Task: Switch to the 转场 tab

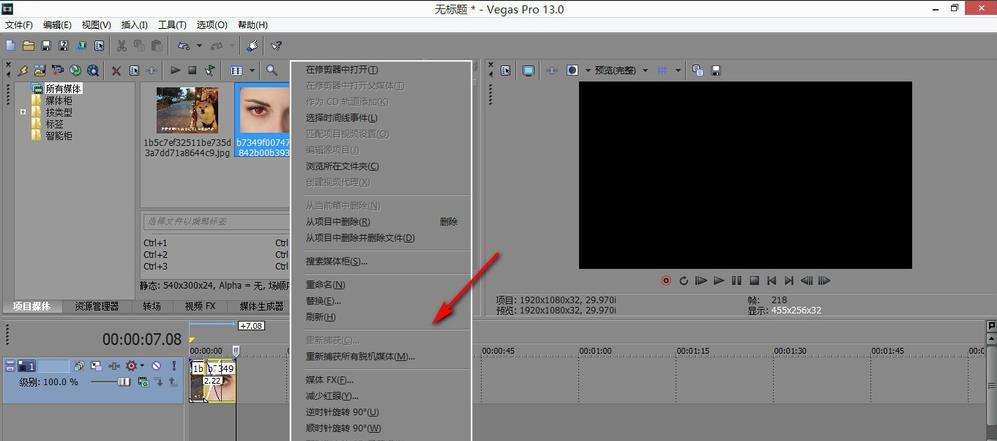Action: [x=152, y=306]
